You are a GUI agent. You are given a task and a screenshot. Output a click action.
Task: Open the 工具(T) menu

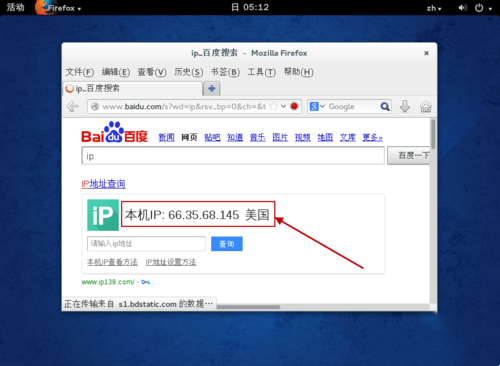pos(262,72)
